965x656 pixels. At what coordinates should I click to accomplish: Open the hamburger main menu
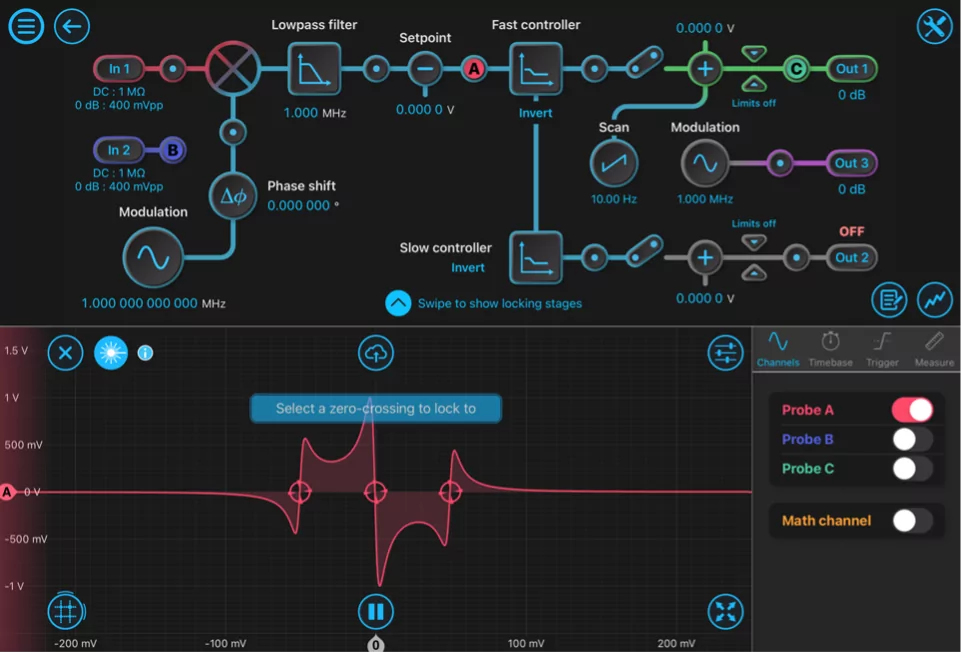tap(26, 26)
